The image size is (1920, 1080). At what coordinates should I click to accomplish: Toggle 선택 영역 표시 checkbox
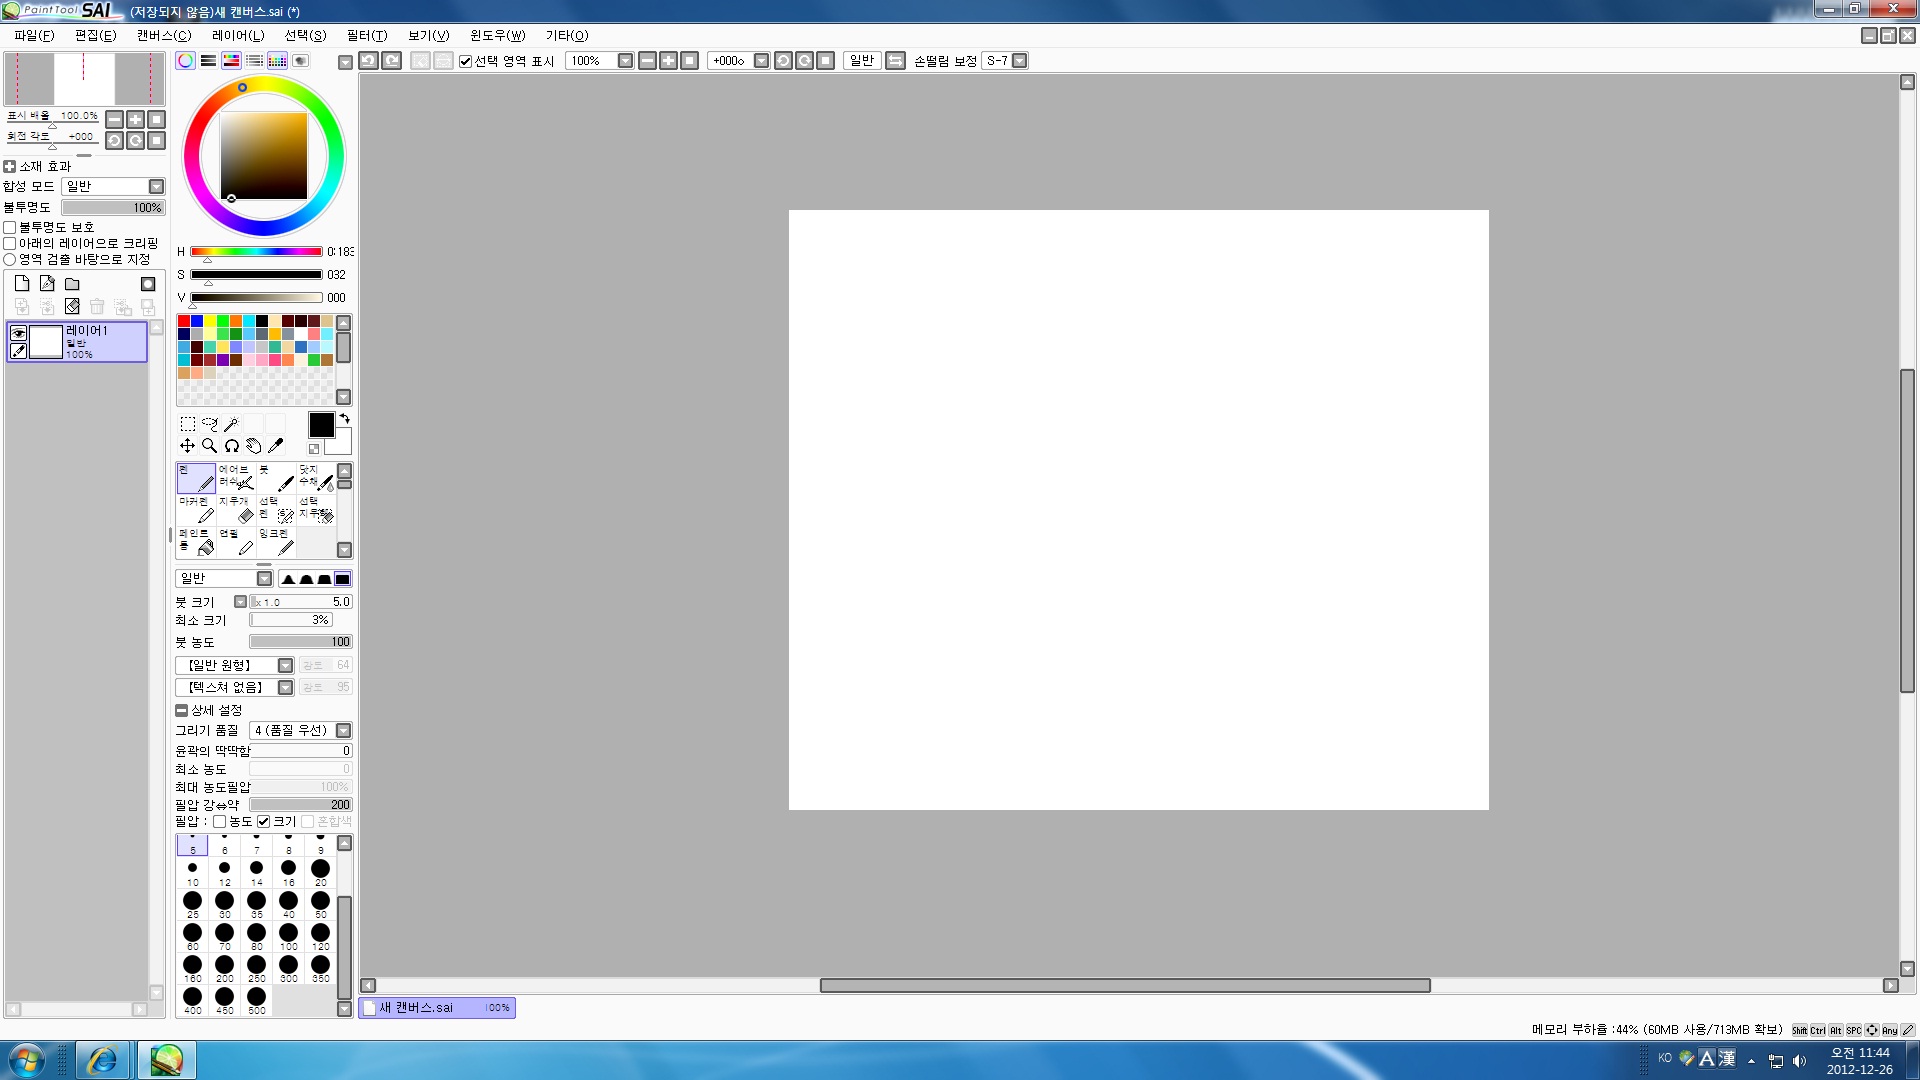pos(466,61)
